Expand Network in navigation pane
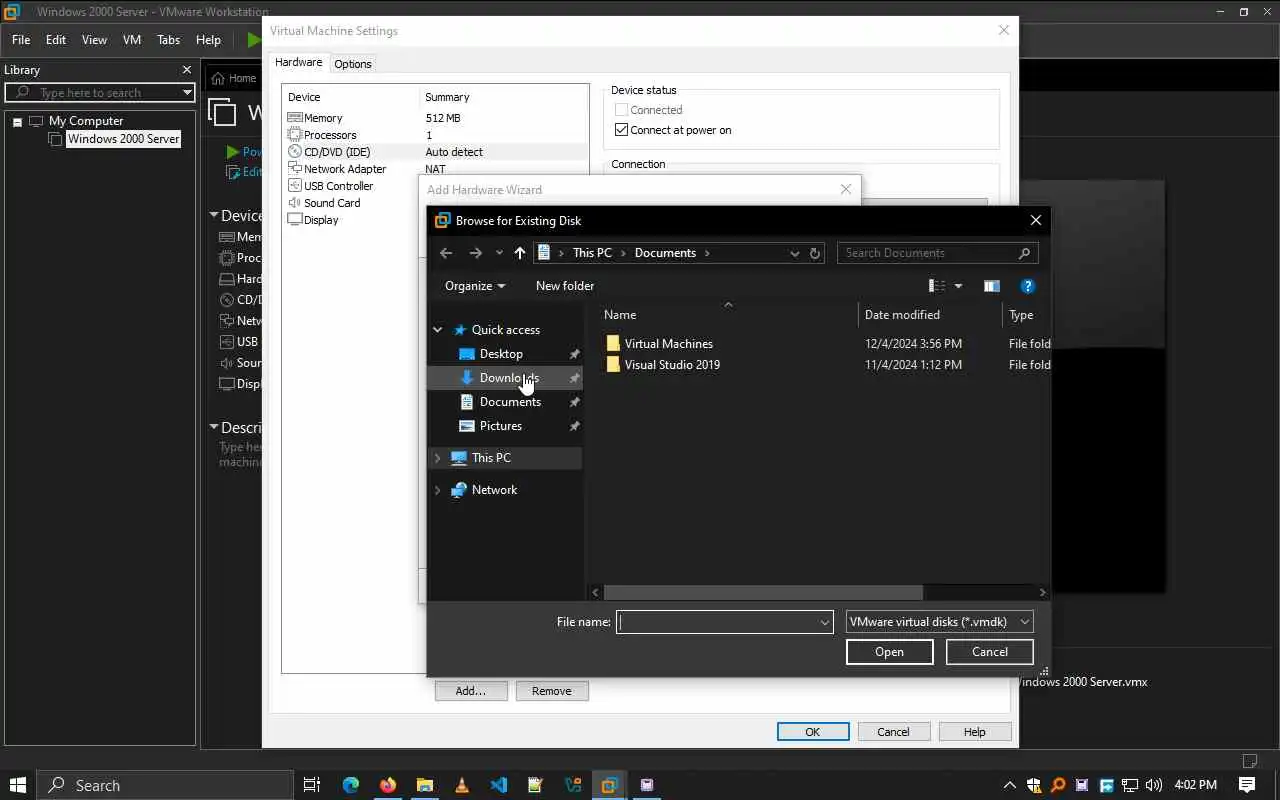The width and height of the screenshot is (1280, 800). 437,490
